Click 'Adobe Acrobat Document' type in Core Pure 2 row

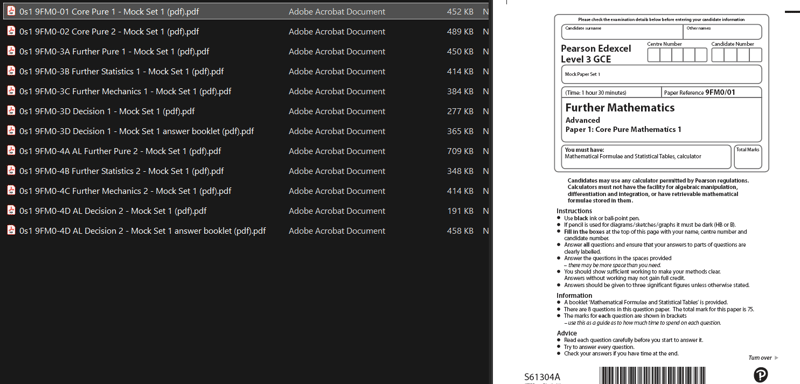(x=337, y=32)
